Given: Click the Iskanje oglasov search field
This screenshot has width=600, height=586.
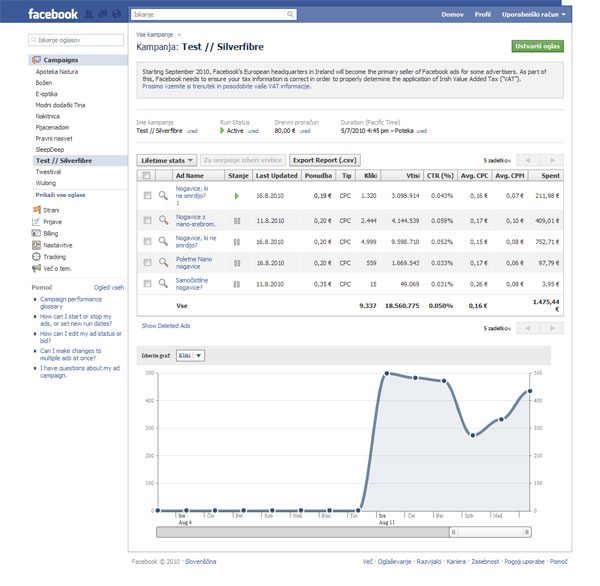Looking at the screenshot, I should pos(76,40).
